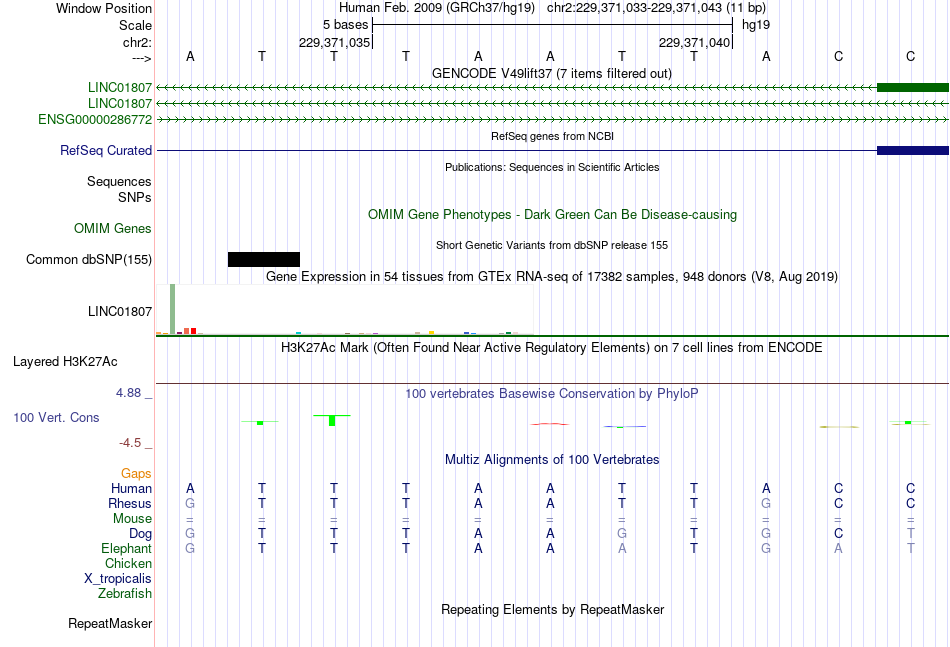Click the 100 Vert. Cons label

[56, 417]
